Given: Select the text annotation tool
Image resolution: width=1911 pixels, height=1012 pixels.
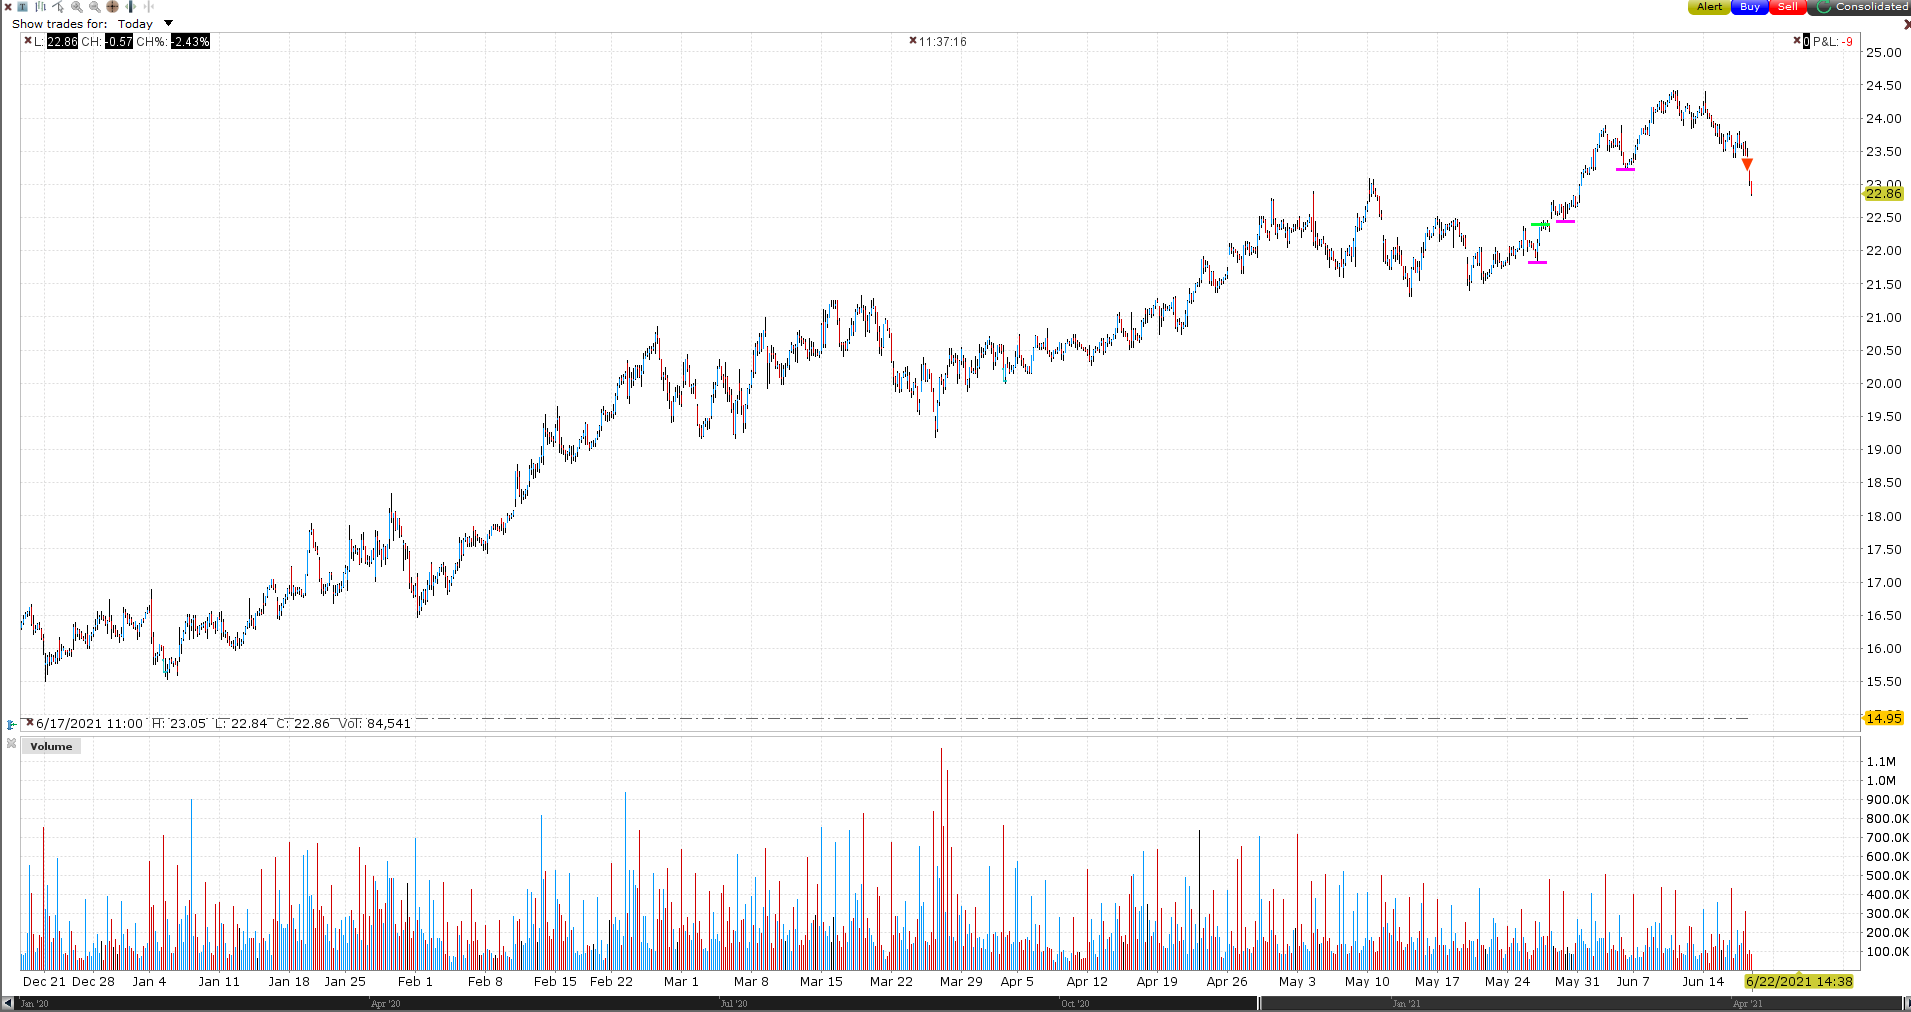Looking at the screenshot, I should tap(23, 7).
